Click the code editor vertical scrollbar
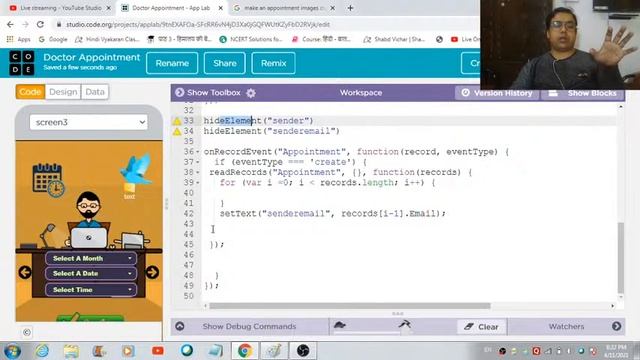This screenshot has height=360, width=640. (x=621, y=258)
